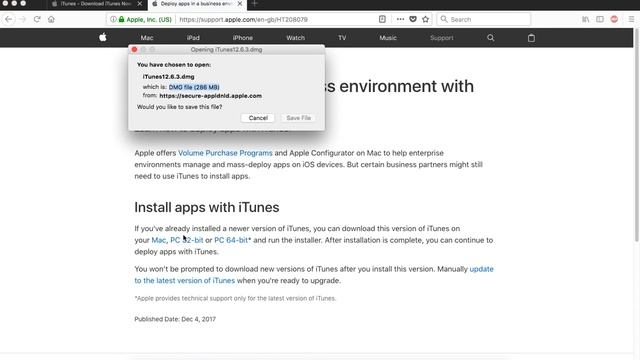Open iPad in Apple navigation bar
The image size is (640, 360).
pyautogui.click(x=193, y=38)
